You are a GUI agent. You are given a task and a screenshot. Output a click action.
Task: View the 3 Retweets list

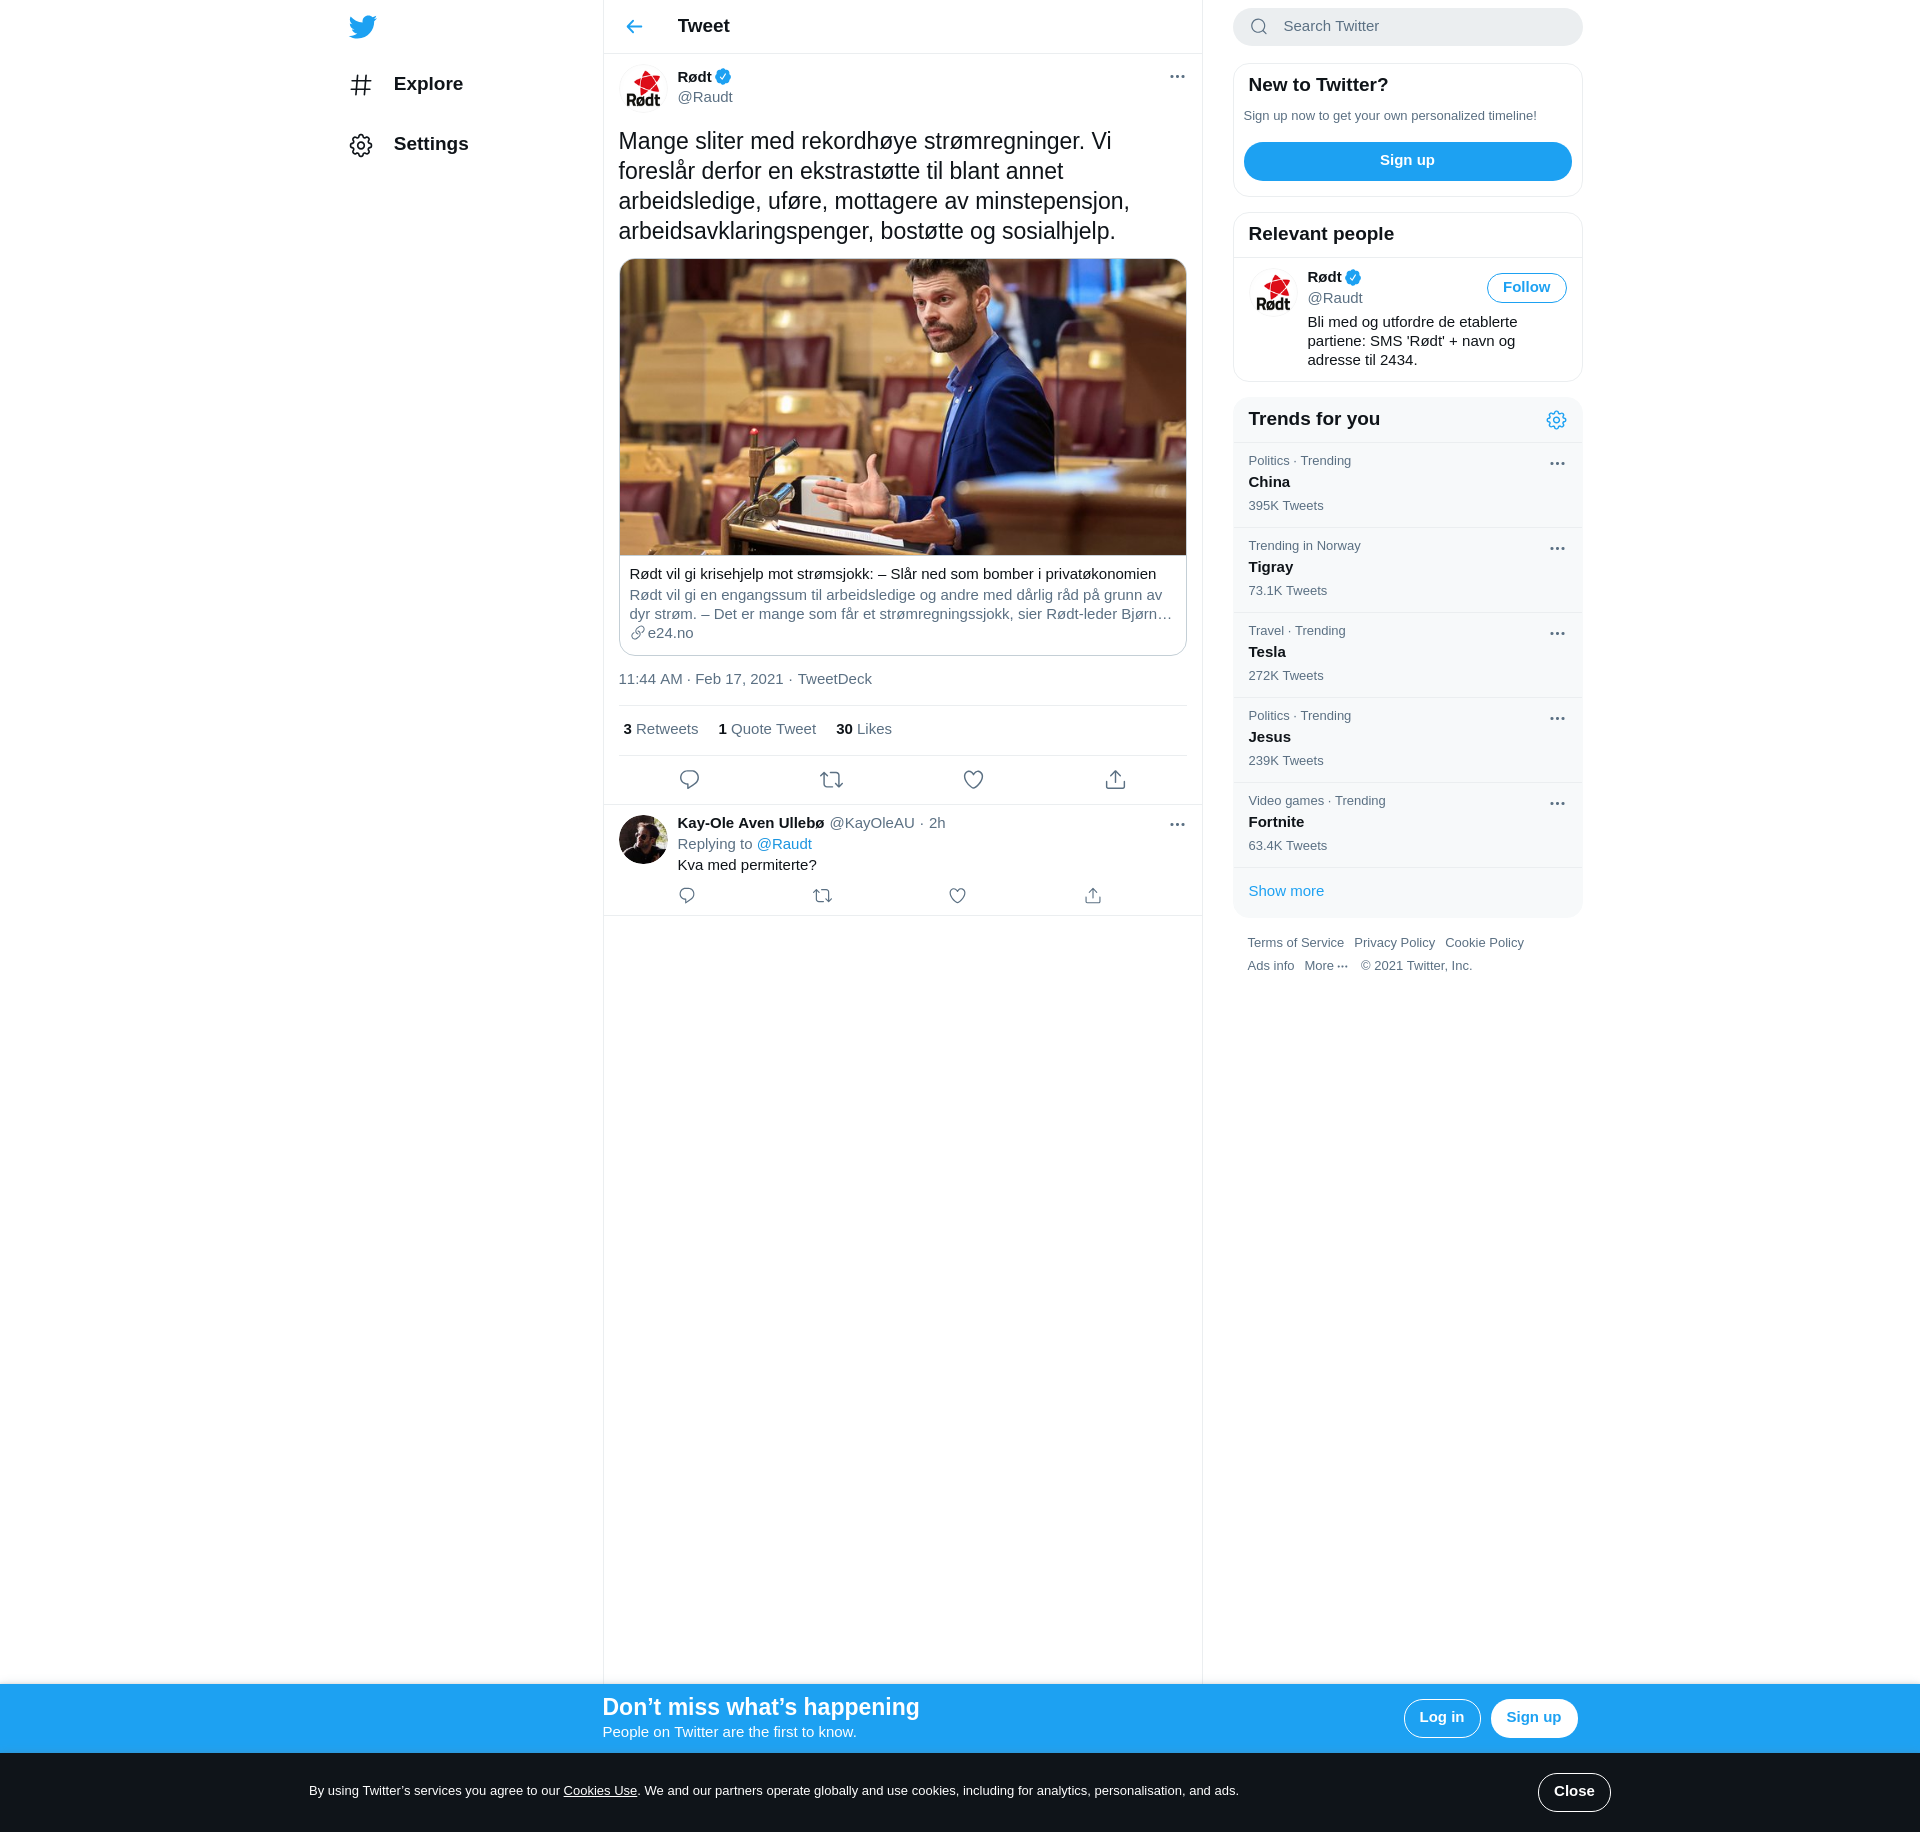pos(660,730)
